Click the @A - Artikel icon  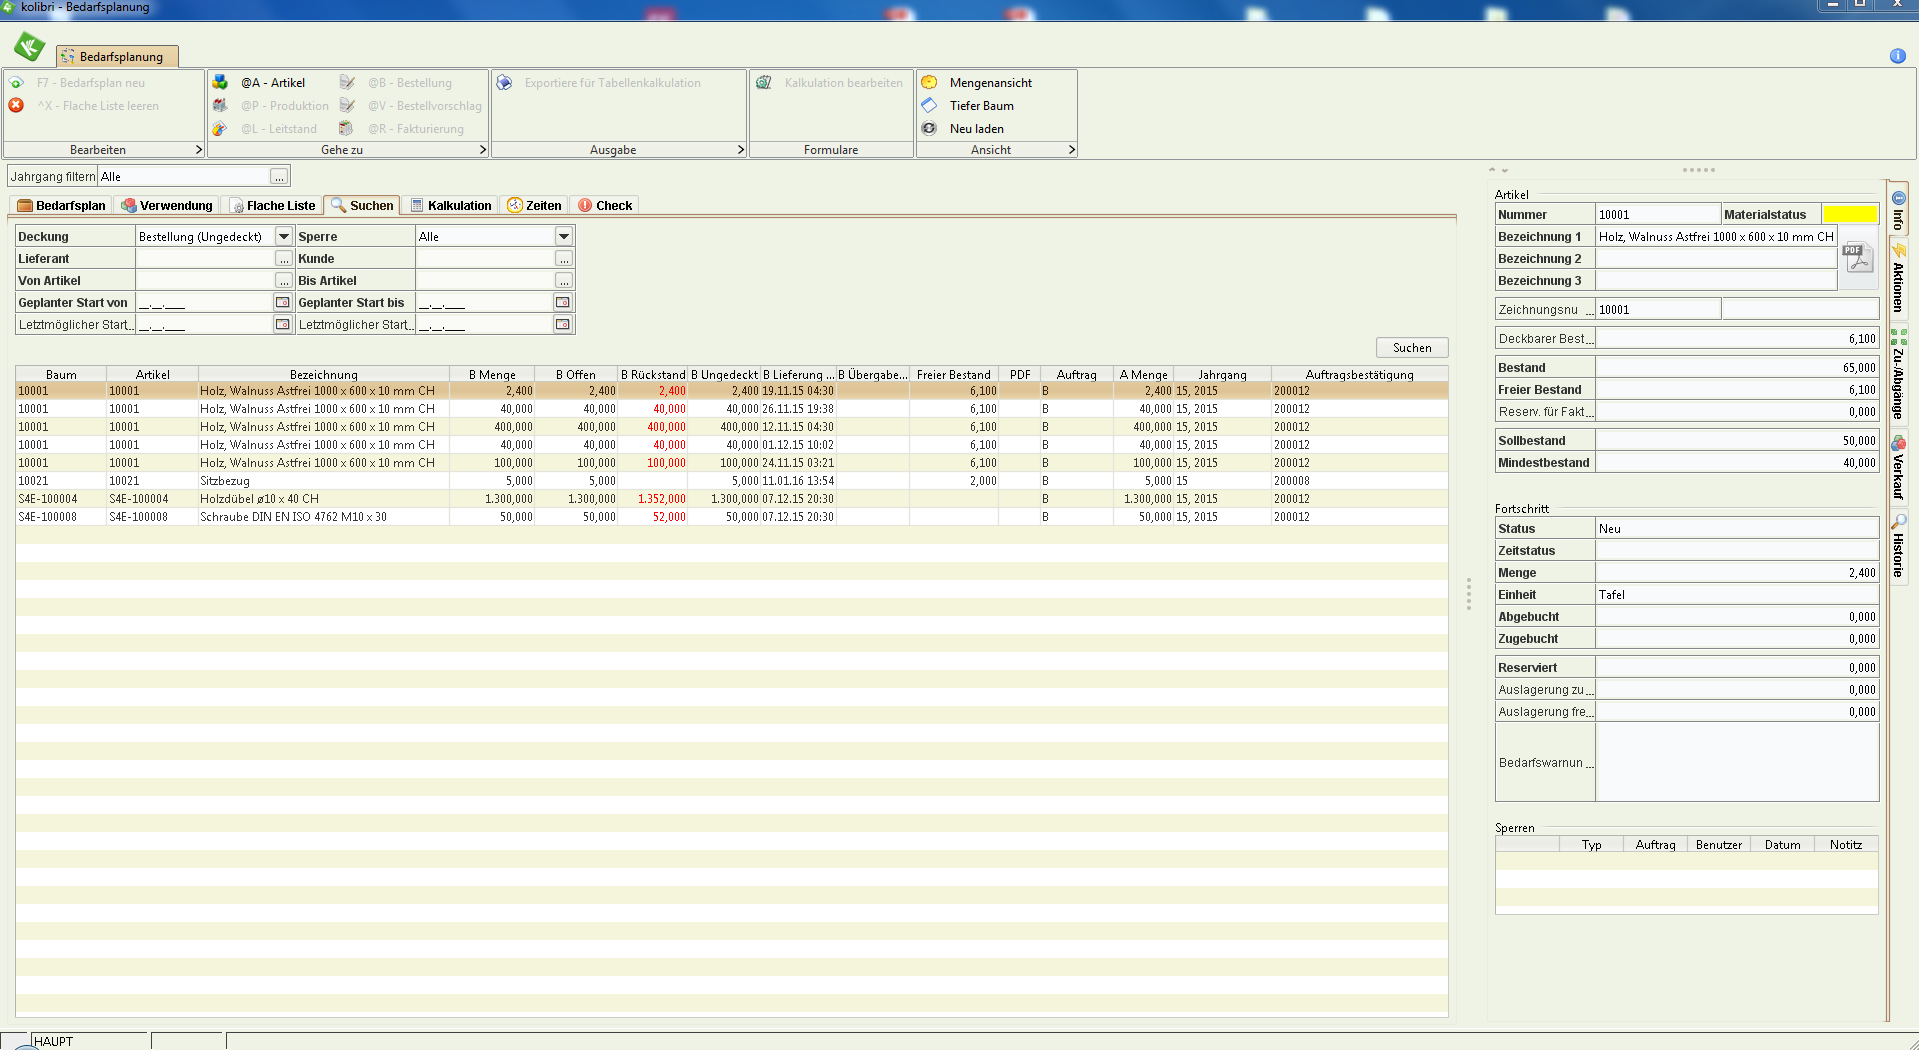220,82
